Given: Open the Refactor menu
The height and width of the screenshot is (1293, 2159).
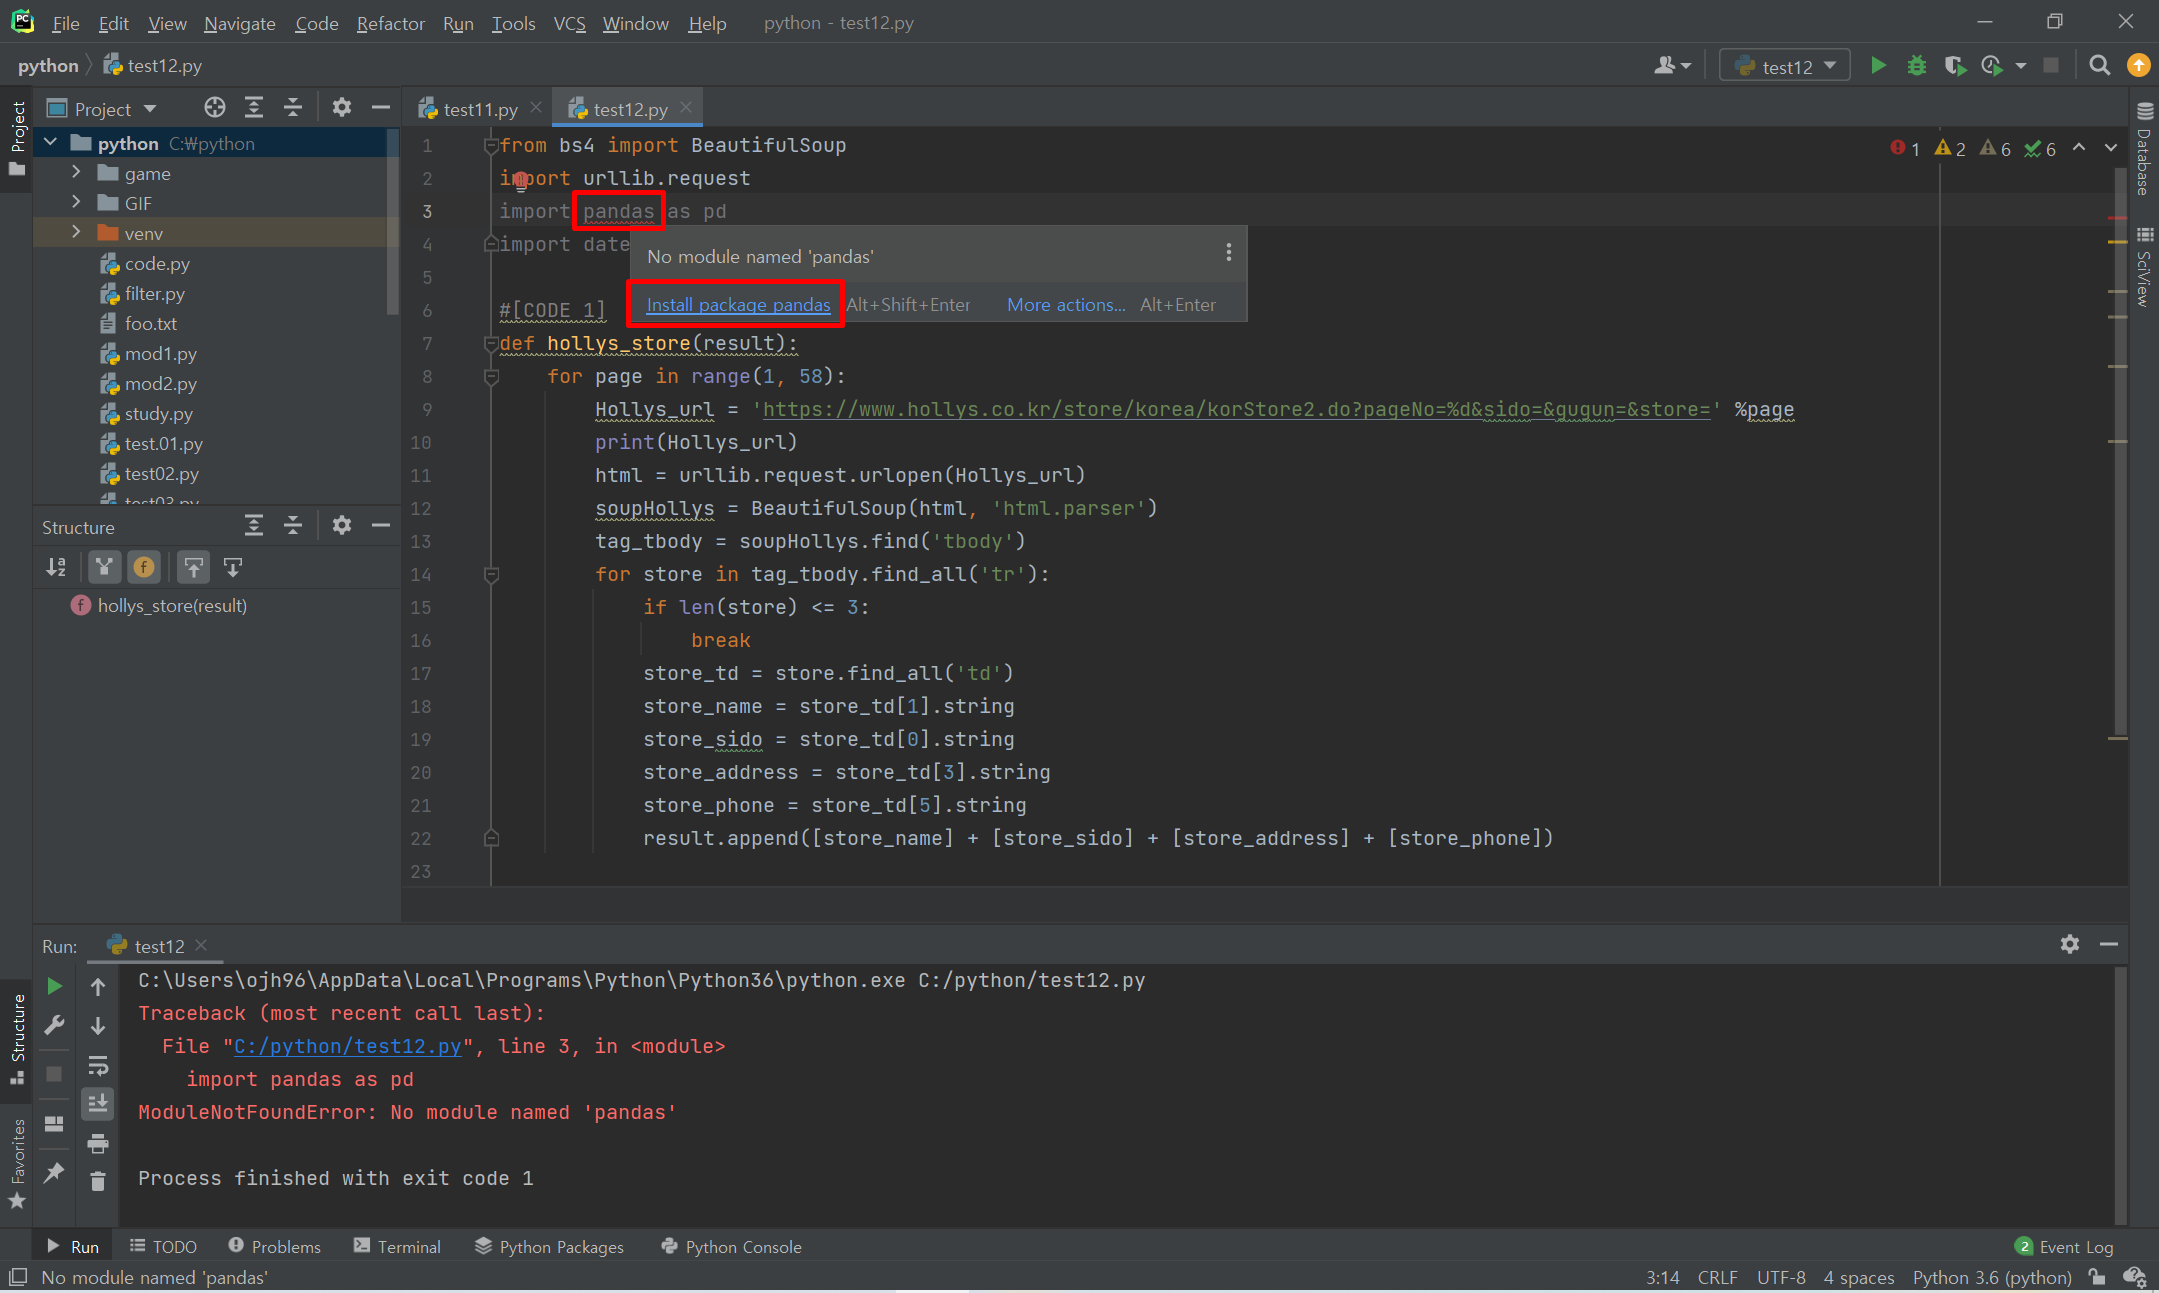Looking at the screenshot, I should point(390,23).
